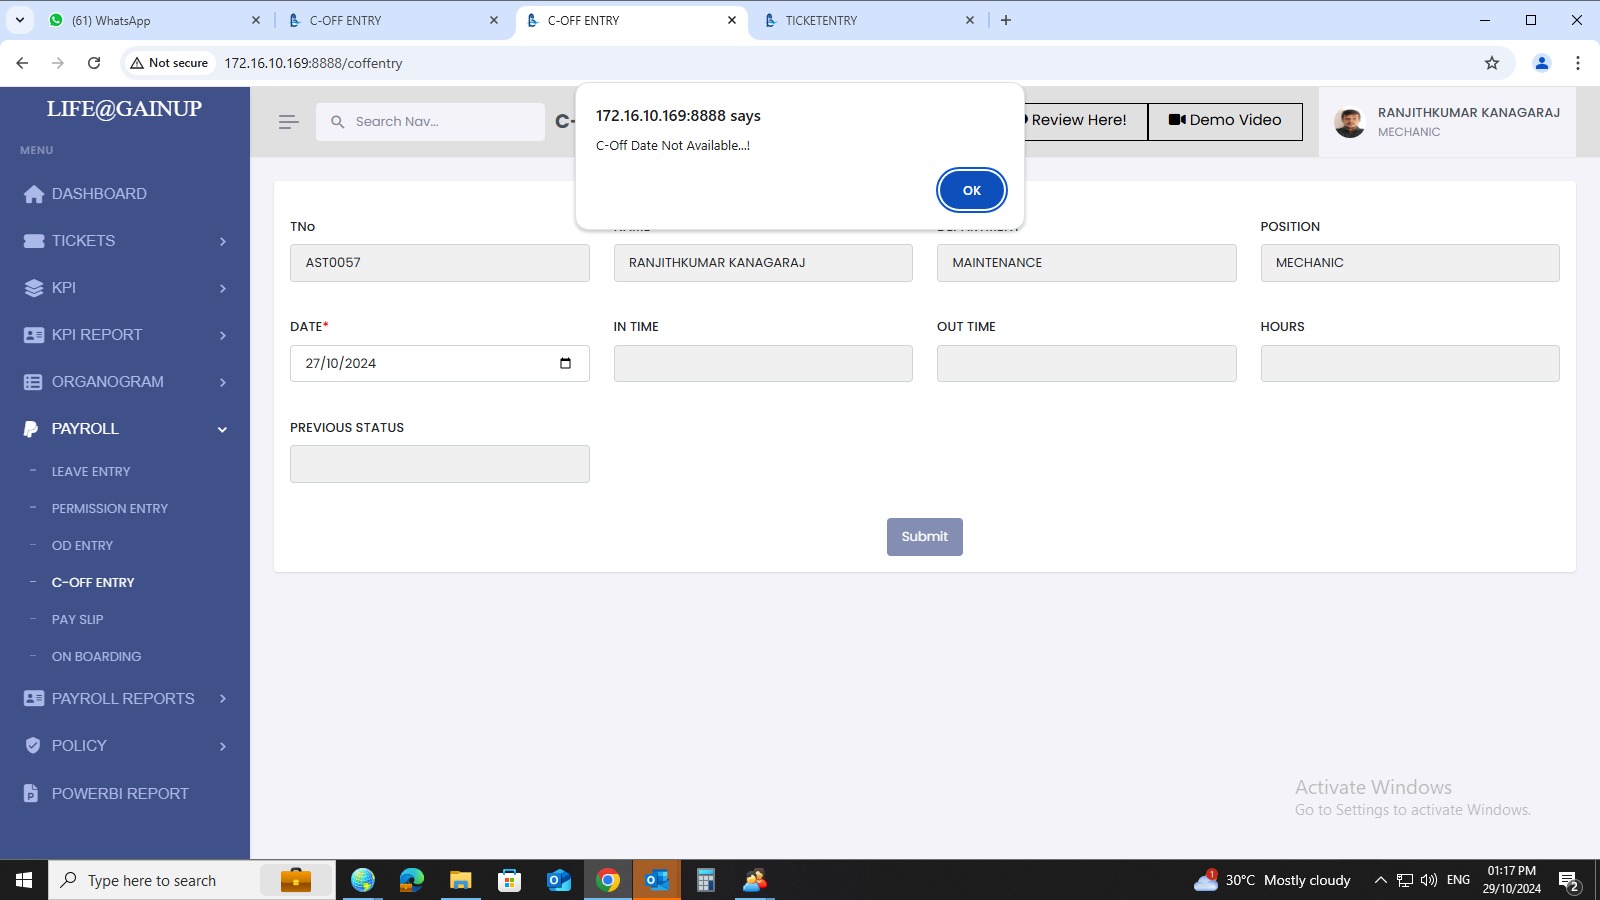Bookmark this page with the star icon
The height and width of the screenshot is (900, 1600).
[x=1492, y=63]
